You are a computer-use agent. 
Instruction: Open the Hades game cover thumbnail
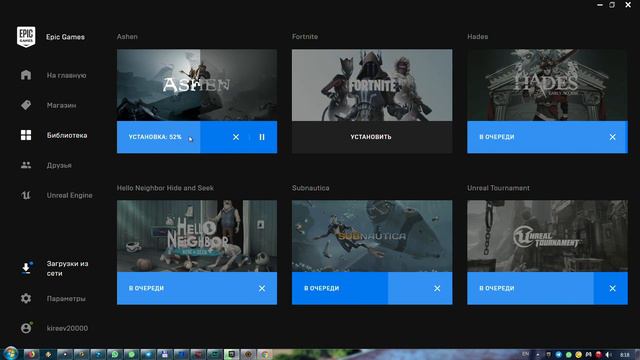coord(547,85)
